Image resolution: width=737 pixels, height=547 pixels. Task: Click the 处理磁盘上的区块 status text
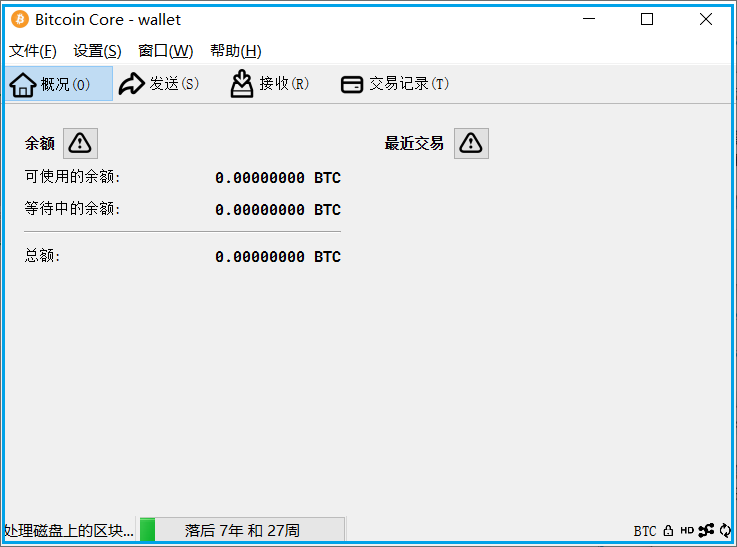(x=69, y=531)
